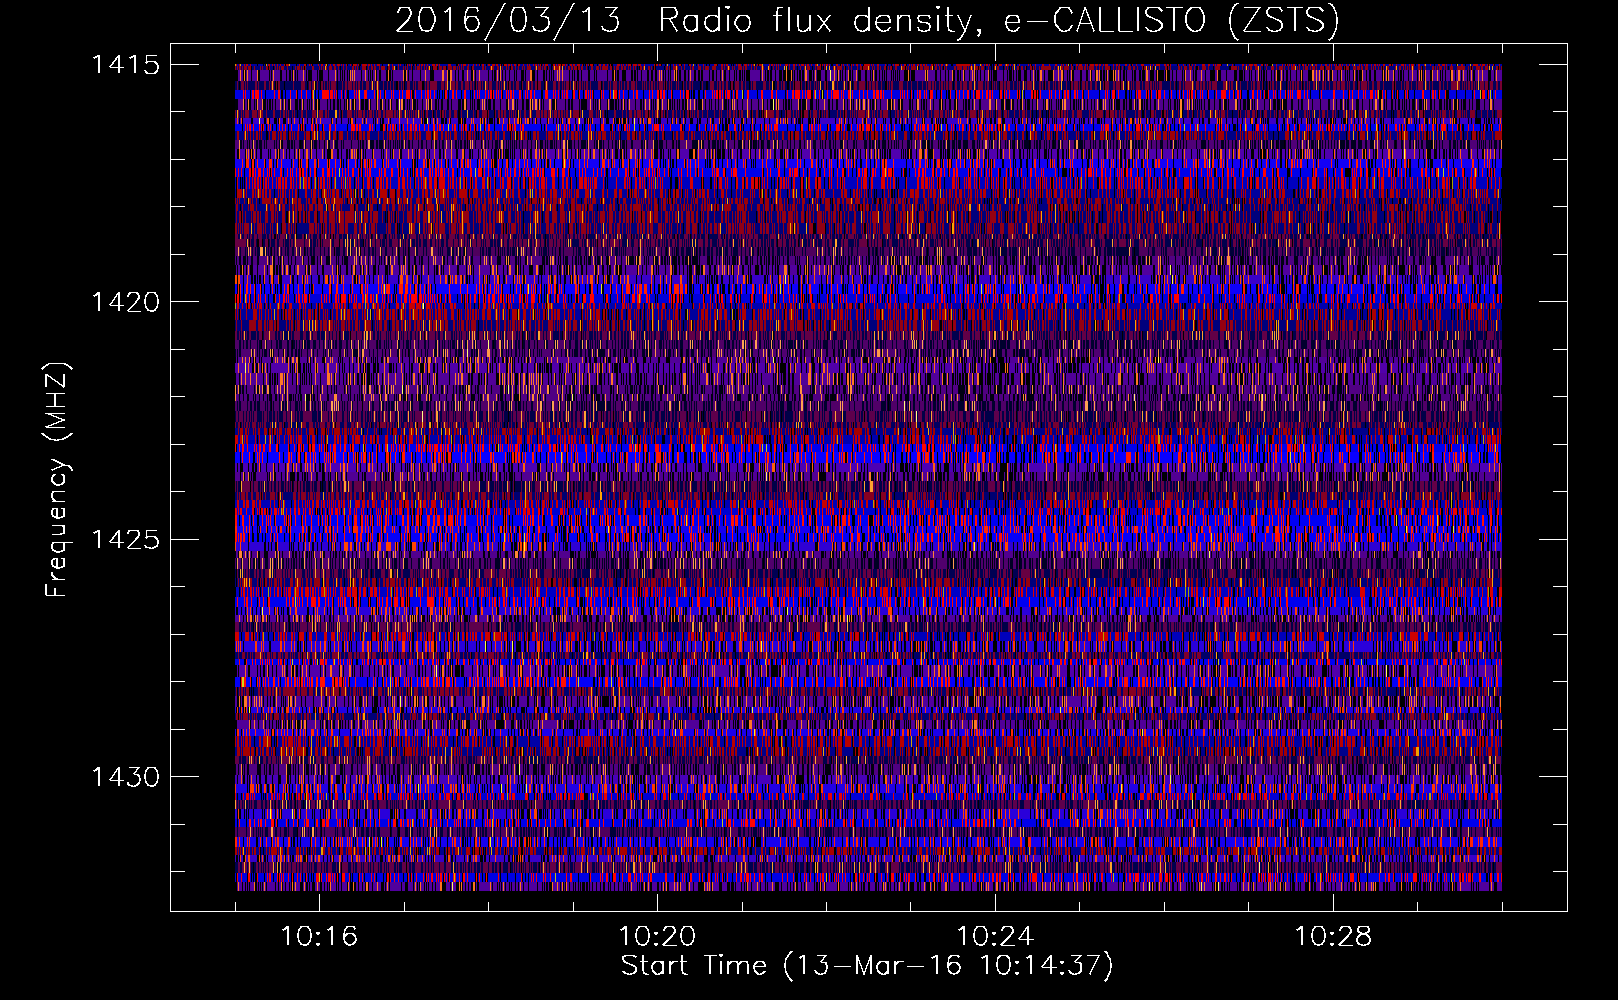This screenshot has height=1000, width=1618.
Task: Click the 'Start Time (13-Mar-16 10:14:37)' label
Action: [x=867, y=966]
